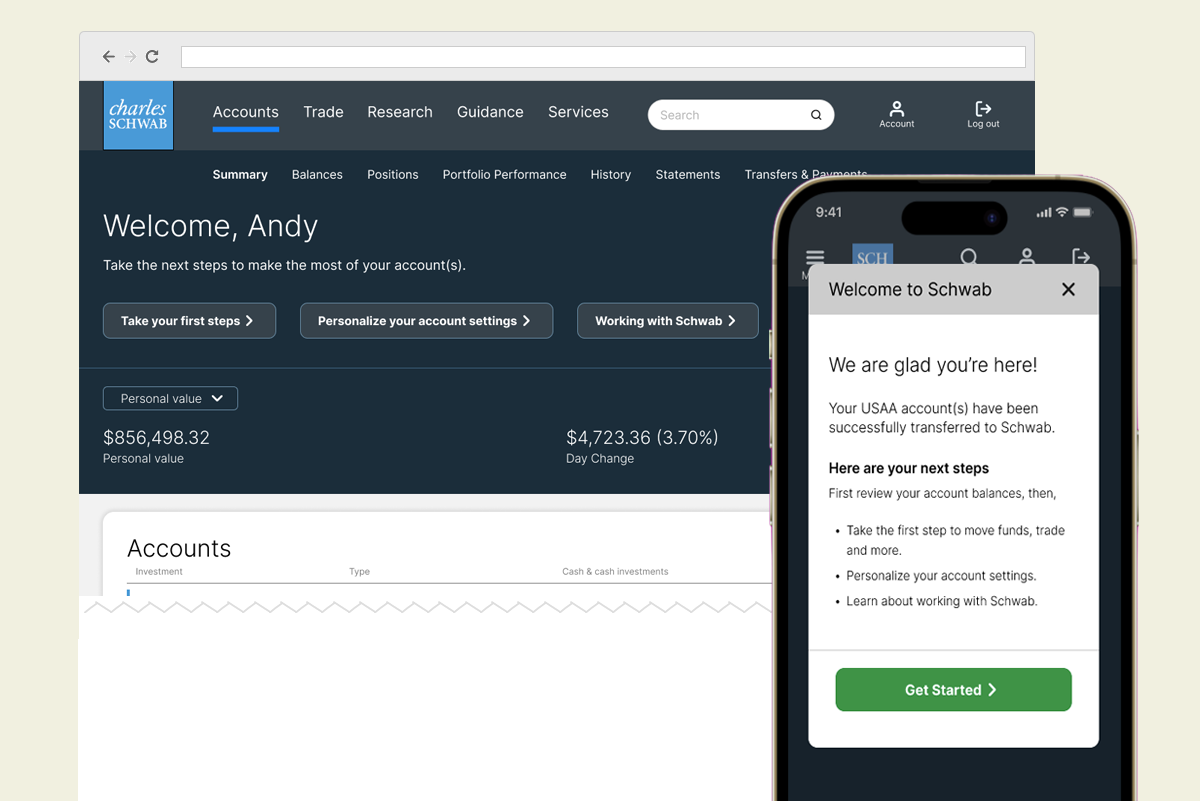1200x801 pixels.
Task: Click the browser address bar
Action: pyautogui.click(x=603, y=57)
